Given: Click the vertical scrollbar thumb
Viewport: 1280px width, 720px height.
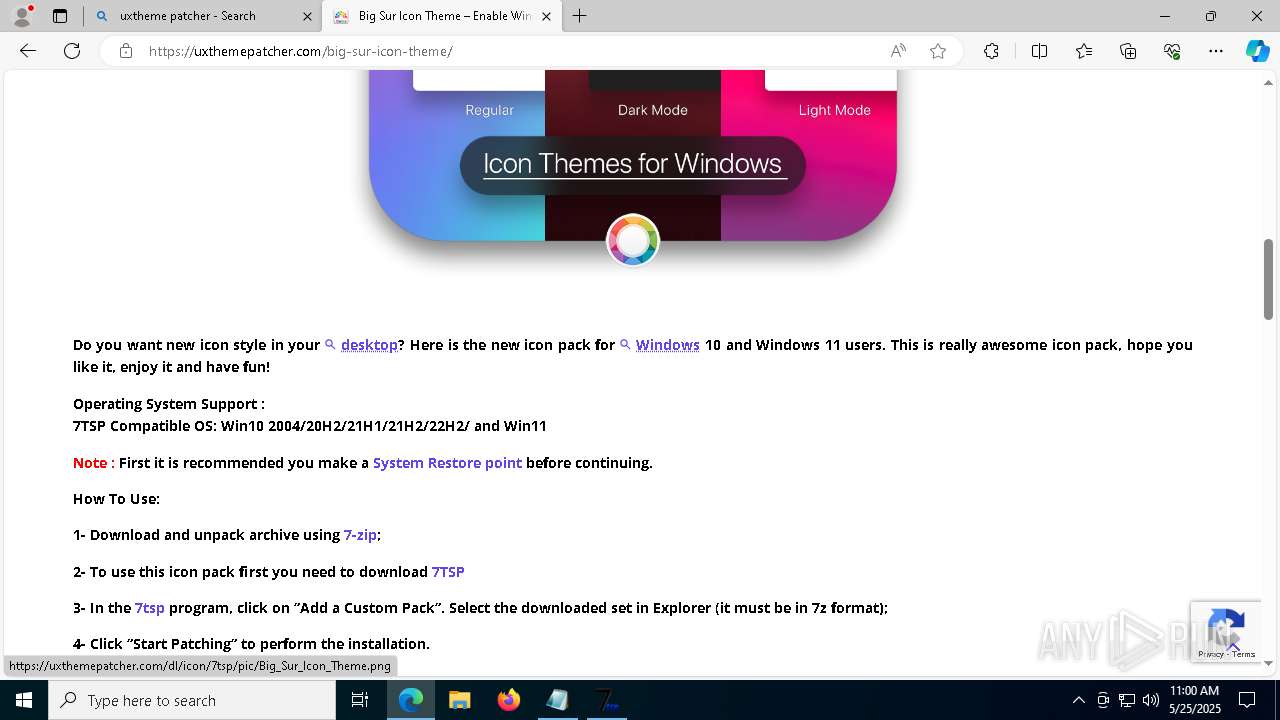Looking at the screenshot, I should [x=1268, y=279].
